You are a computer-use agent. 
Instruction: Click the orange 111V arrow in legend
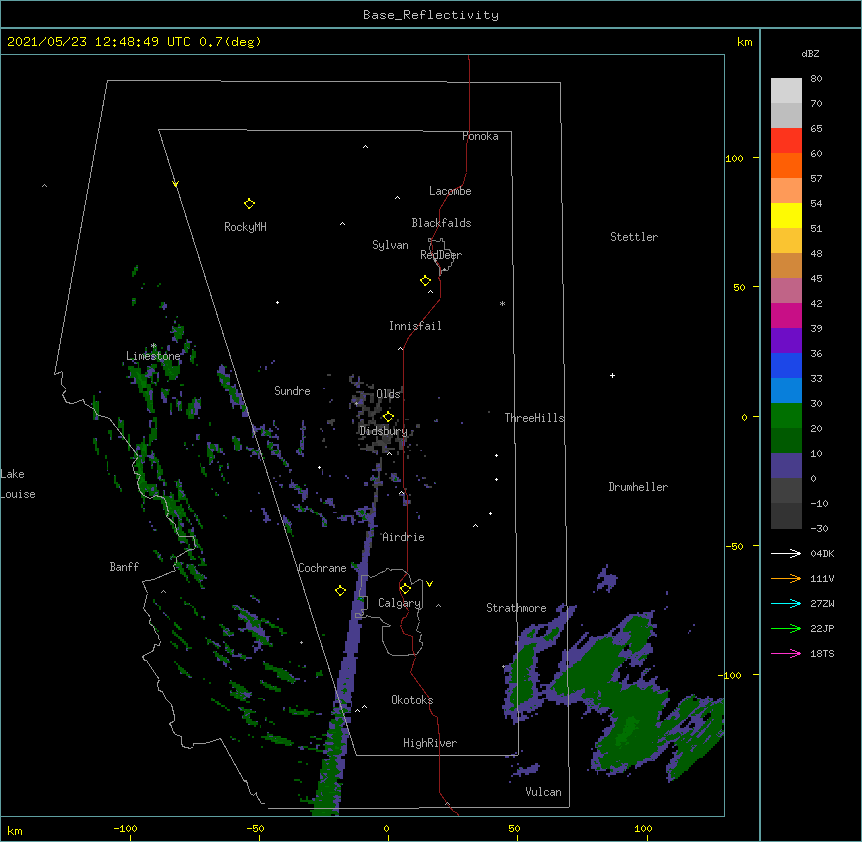pyautogui.click(x=786, y=578)
